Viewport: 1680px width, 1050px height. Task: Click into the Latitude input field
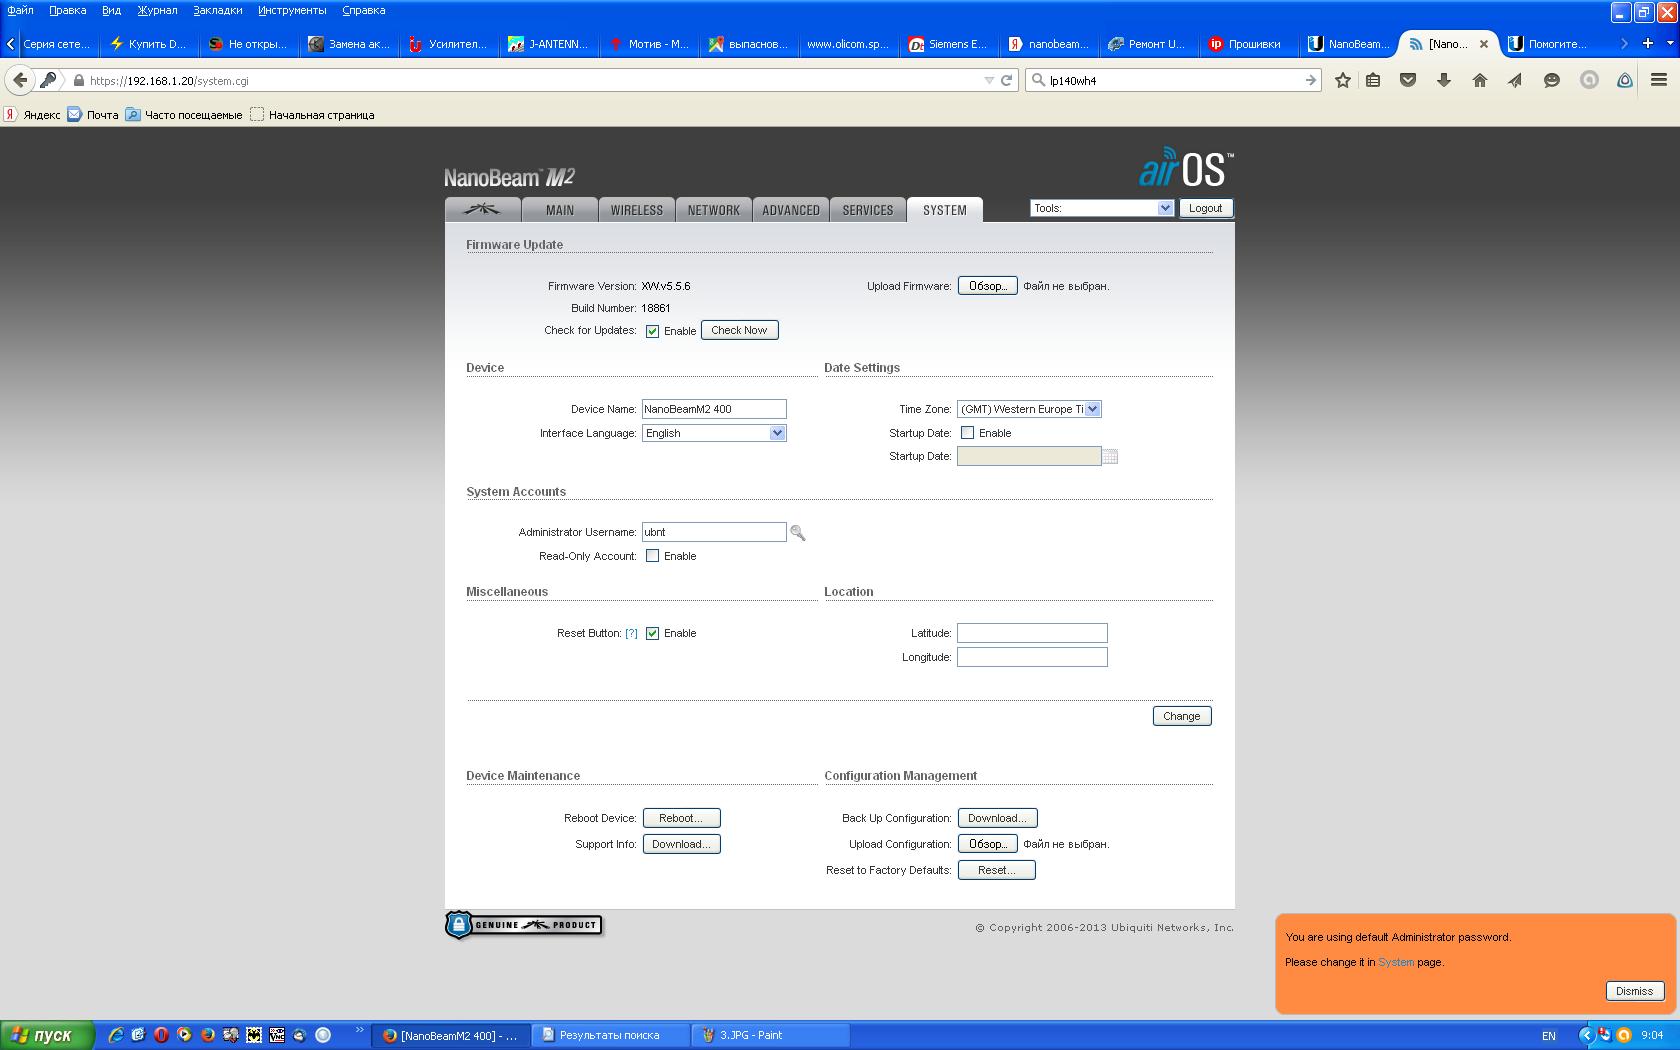click(1032, 633)
